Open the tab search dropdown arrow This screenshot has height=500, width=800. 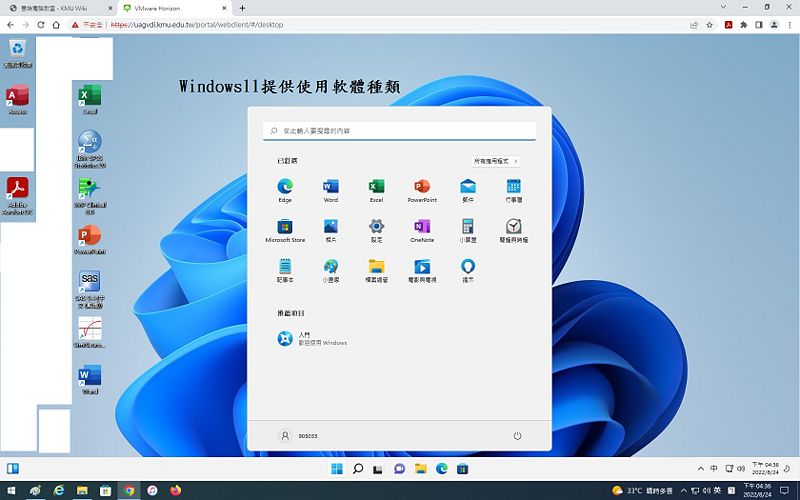click(x=723, y=7)
